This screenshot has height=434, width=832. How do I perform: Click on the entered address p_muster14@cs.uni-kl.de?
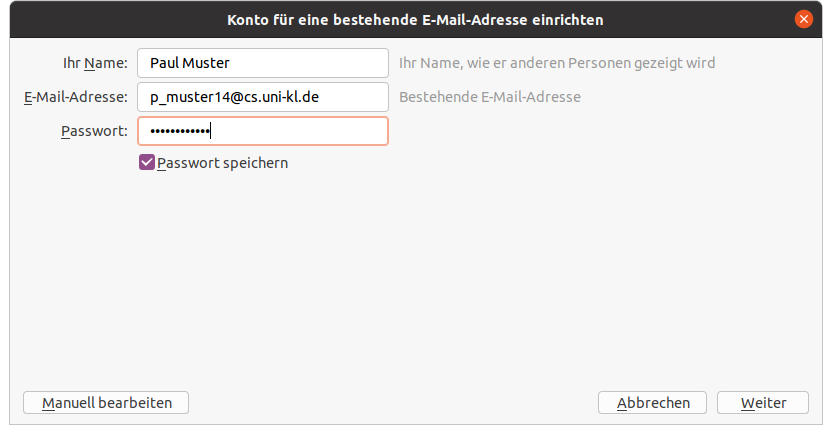point(234,97)
